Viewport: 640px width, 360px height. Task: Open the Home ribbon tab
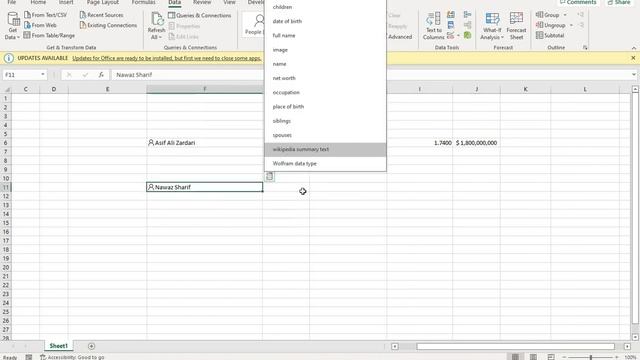(x=38, y=2)
